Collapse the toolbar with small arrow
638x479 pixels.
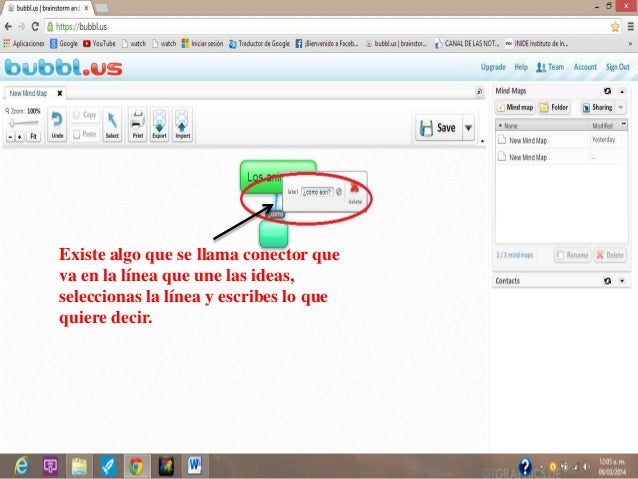483,141
